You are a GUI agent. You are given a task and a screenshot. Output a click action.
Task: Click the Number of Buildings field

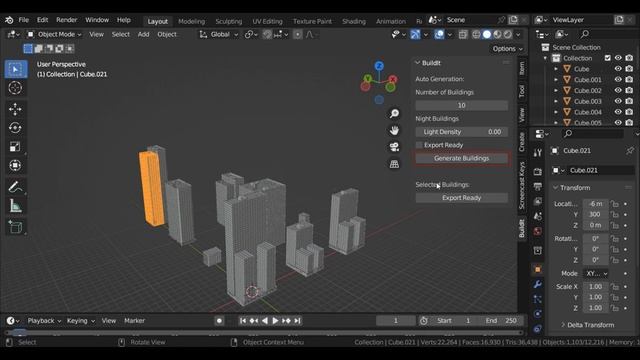tap(462, 105)
